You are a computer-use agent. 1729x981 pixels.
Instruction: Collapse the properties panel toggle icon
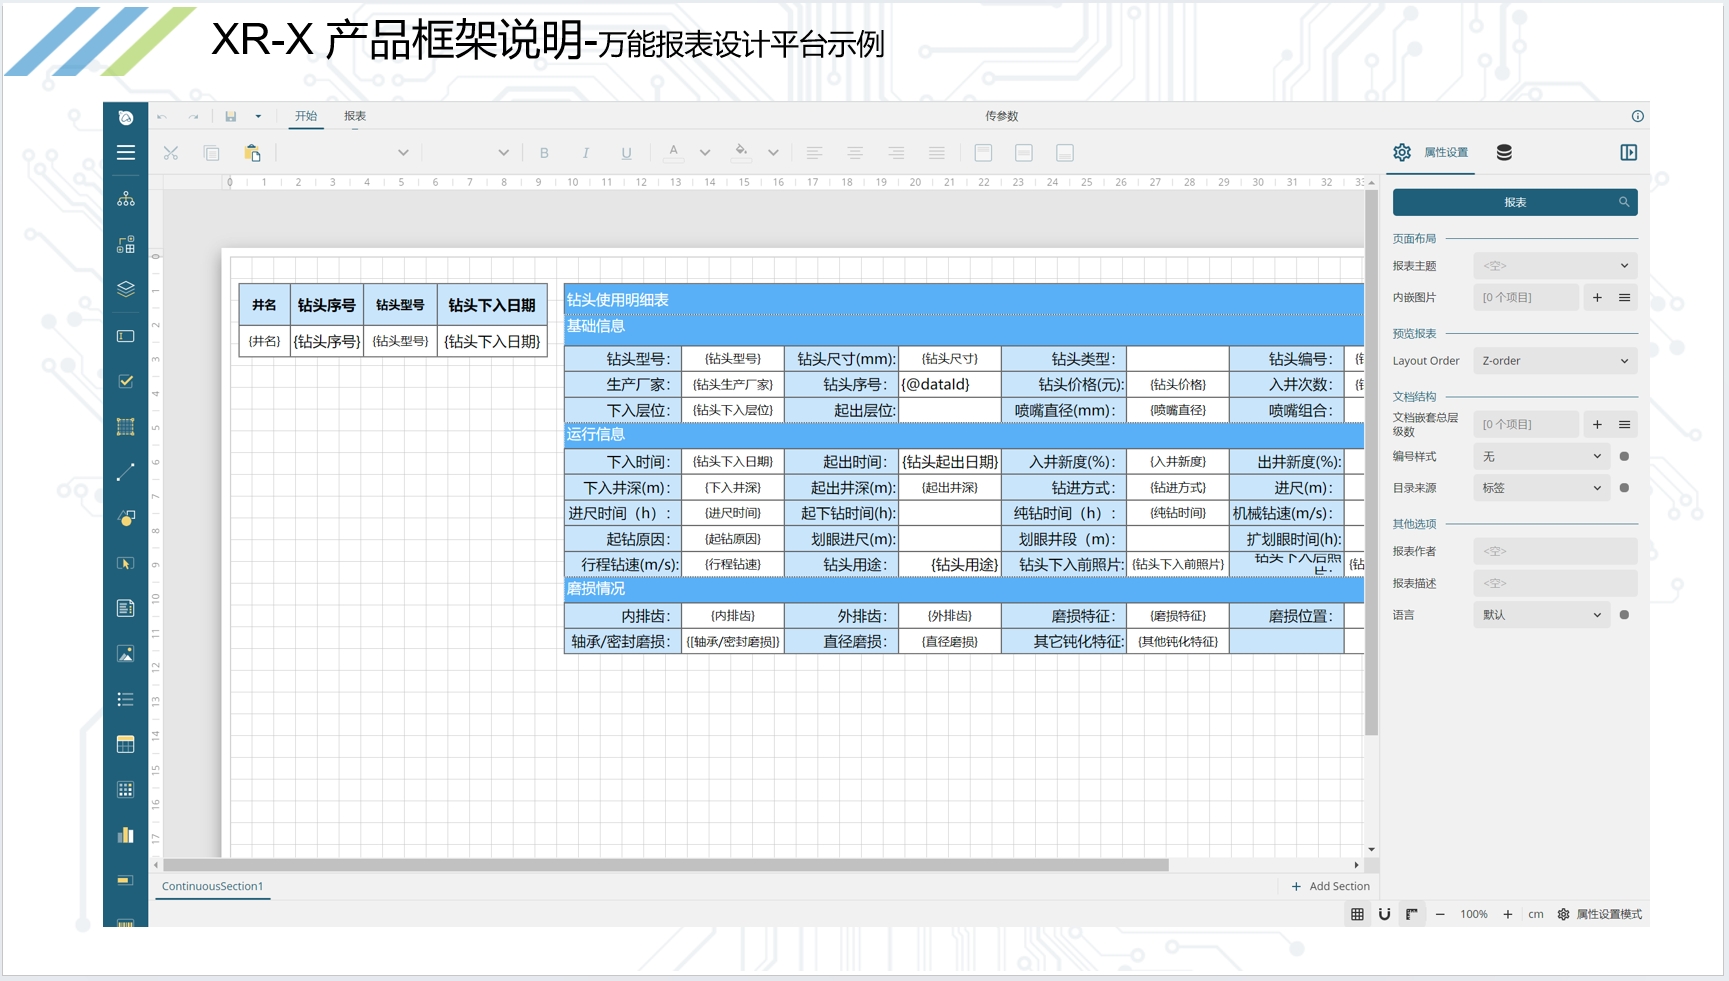click(x=1628, y=152)
